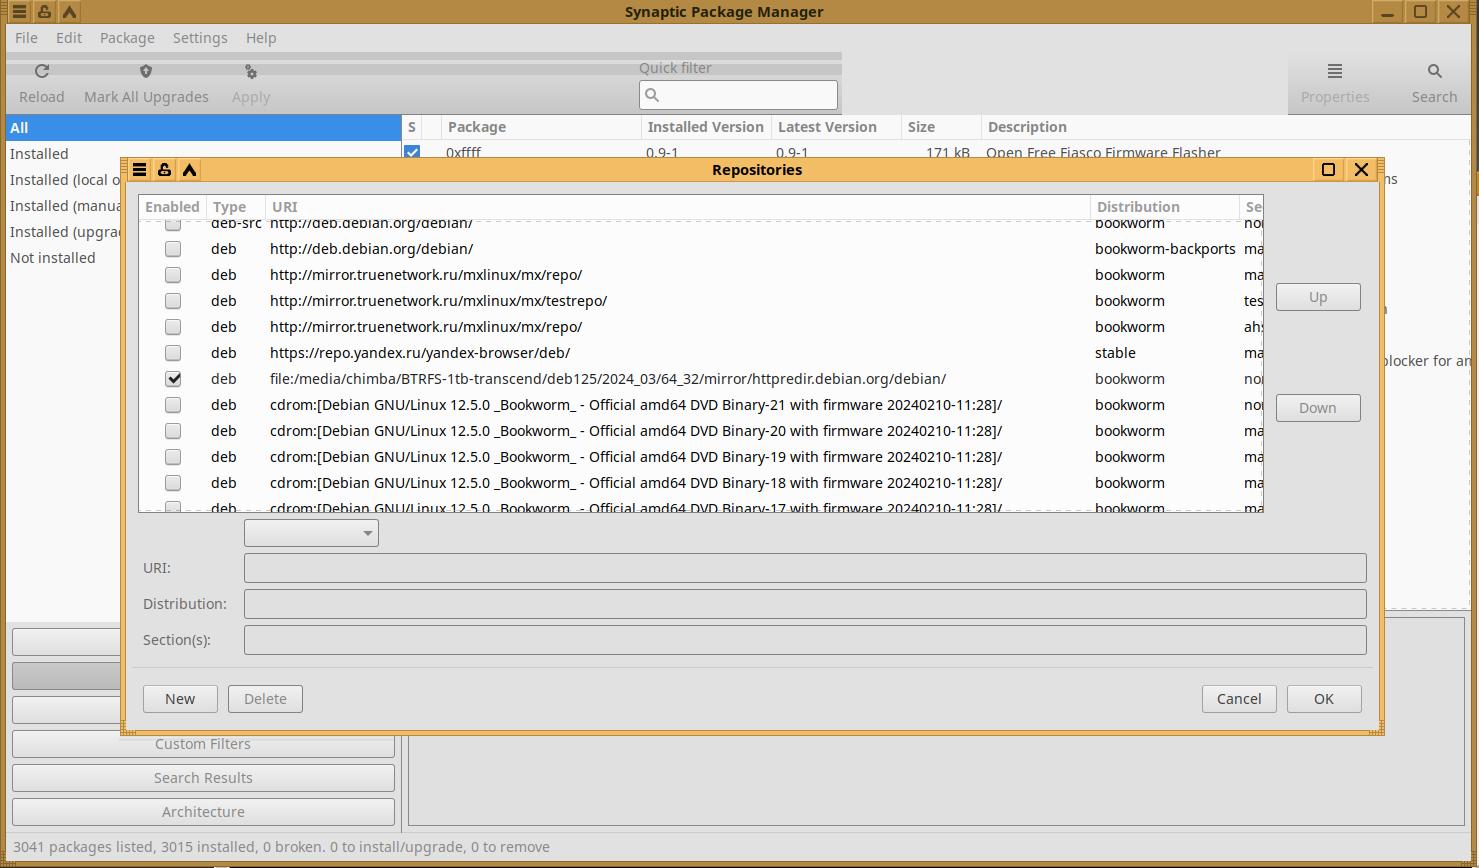
Task: Open the Search tool in the toolbar
Action: (1434, 84)
